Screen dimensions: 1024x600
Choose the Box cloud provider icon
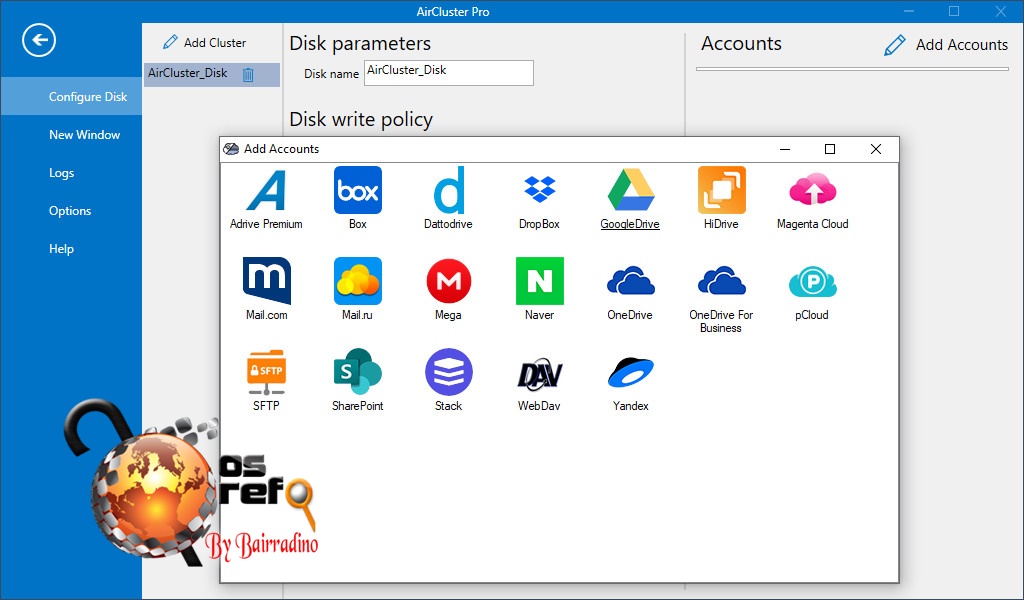[x=357, y=190]
